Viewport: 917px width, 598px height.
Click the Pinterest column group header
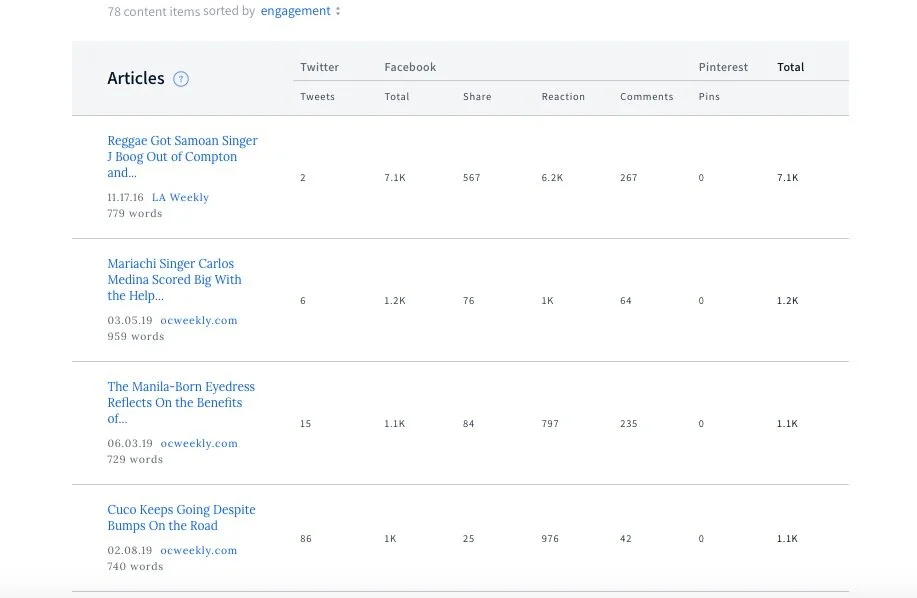[x=723, y=67]
